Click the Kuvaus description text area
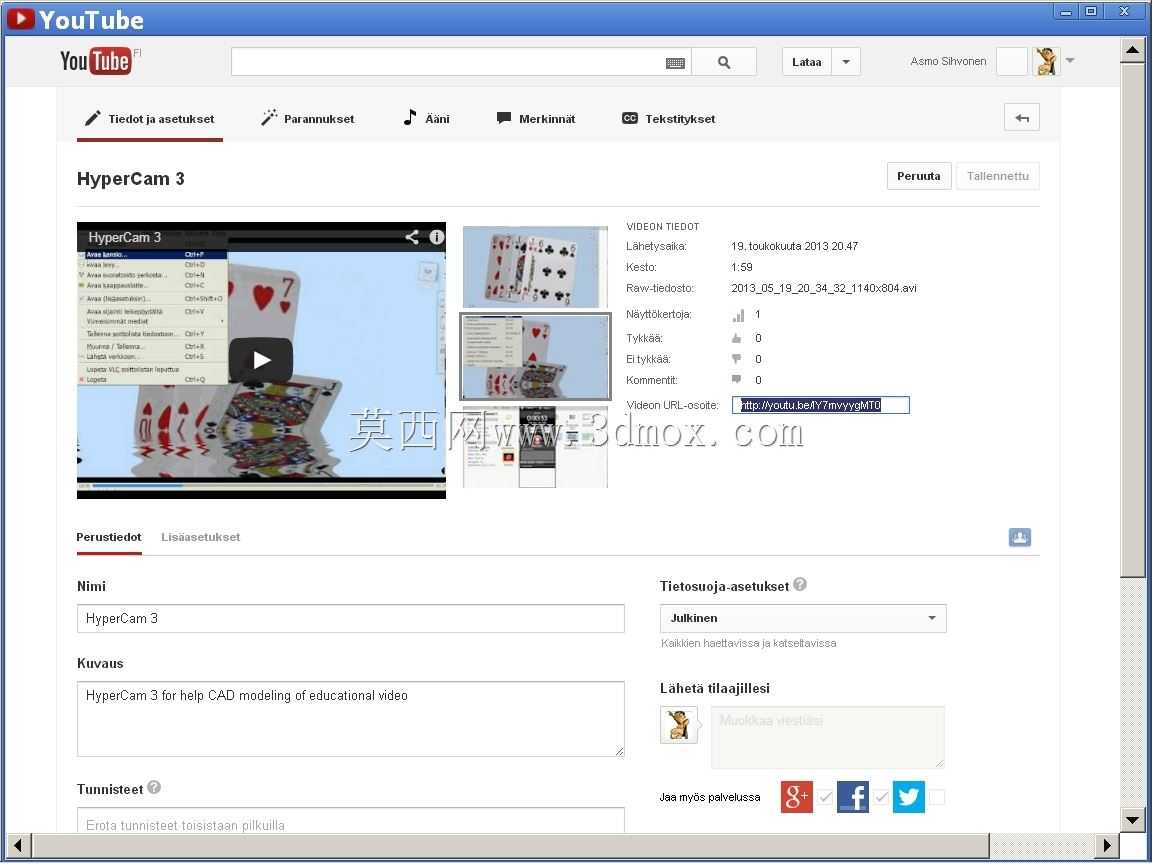This screenshot has height=864, width=1152. click(350, 719)
